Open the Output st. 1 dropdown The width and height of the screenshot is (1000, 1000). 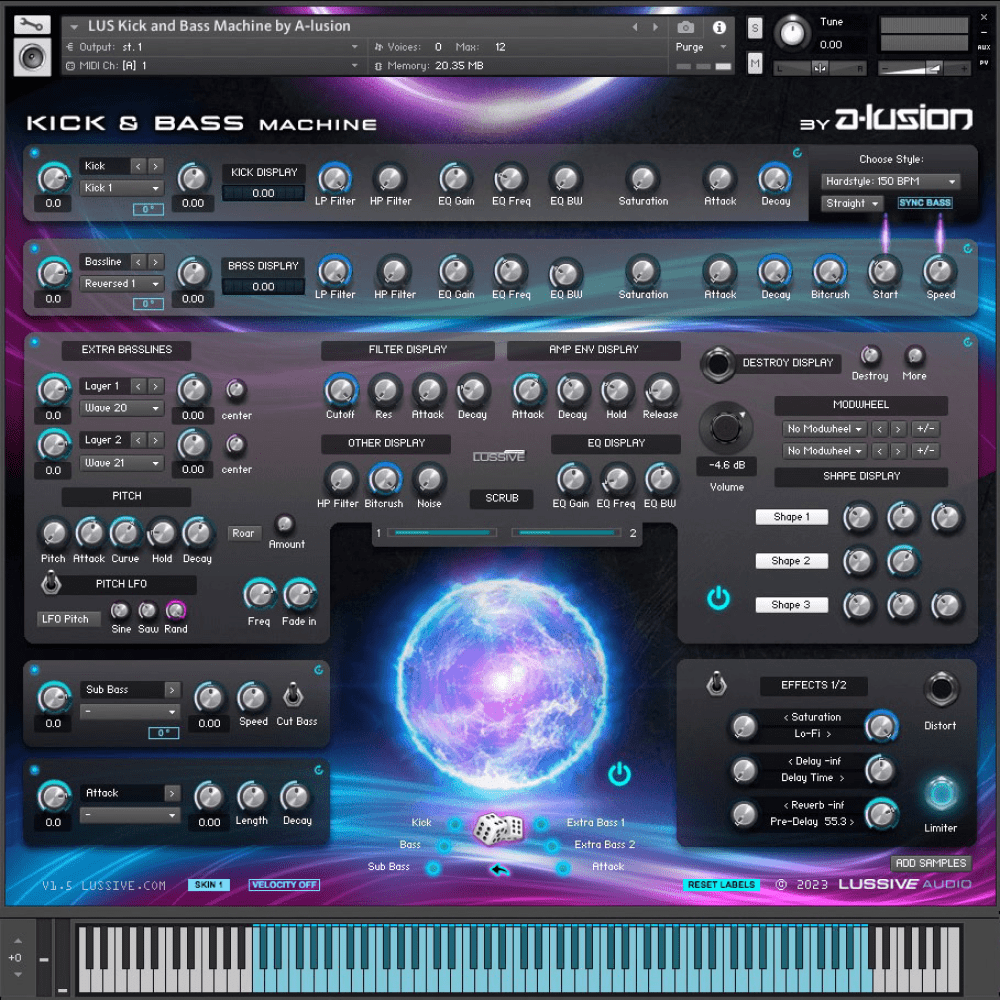pos(214,47)
